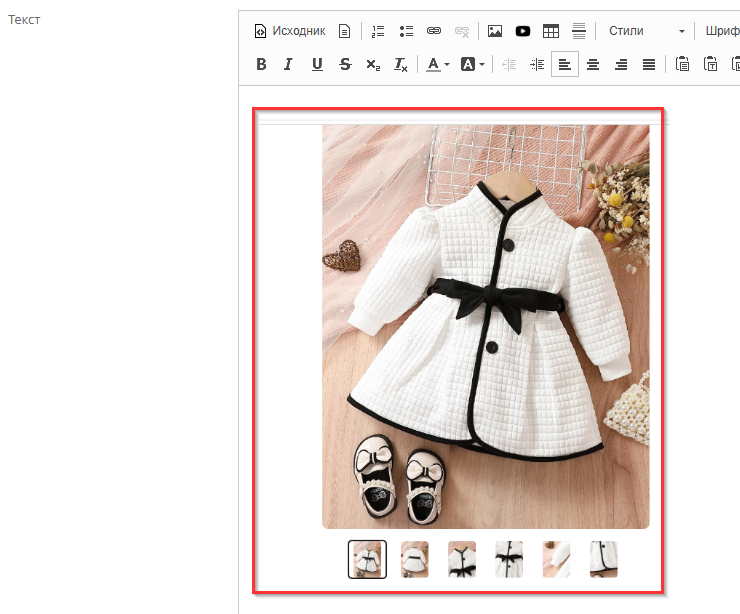Click the Исходник source button
Viewport: 740px width, 614px height.
(290, 31)
